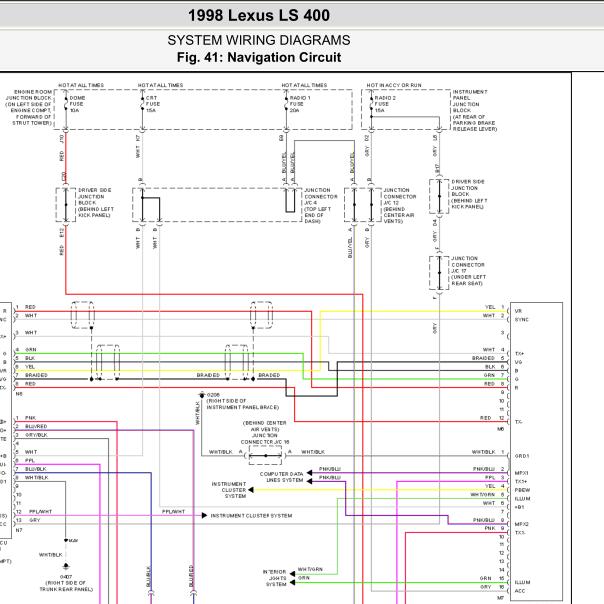Click 'BLU/BLK' wire label at left pin 7
The width and height of the screenshot is (604, 604).
tap(35, 469)
